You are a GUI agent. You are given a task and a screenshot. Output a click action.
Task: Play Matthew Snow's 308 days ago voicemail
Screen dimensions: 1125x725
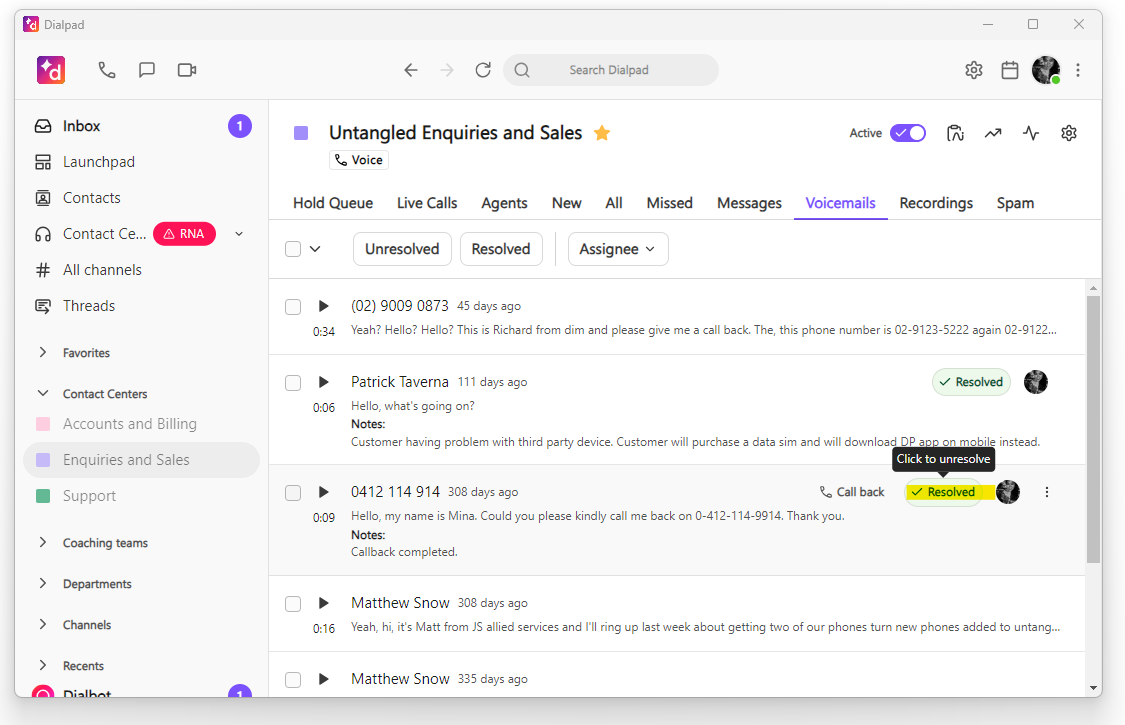coord(324,603)
